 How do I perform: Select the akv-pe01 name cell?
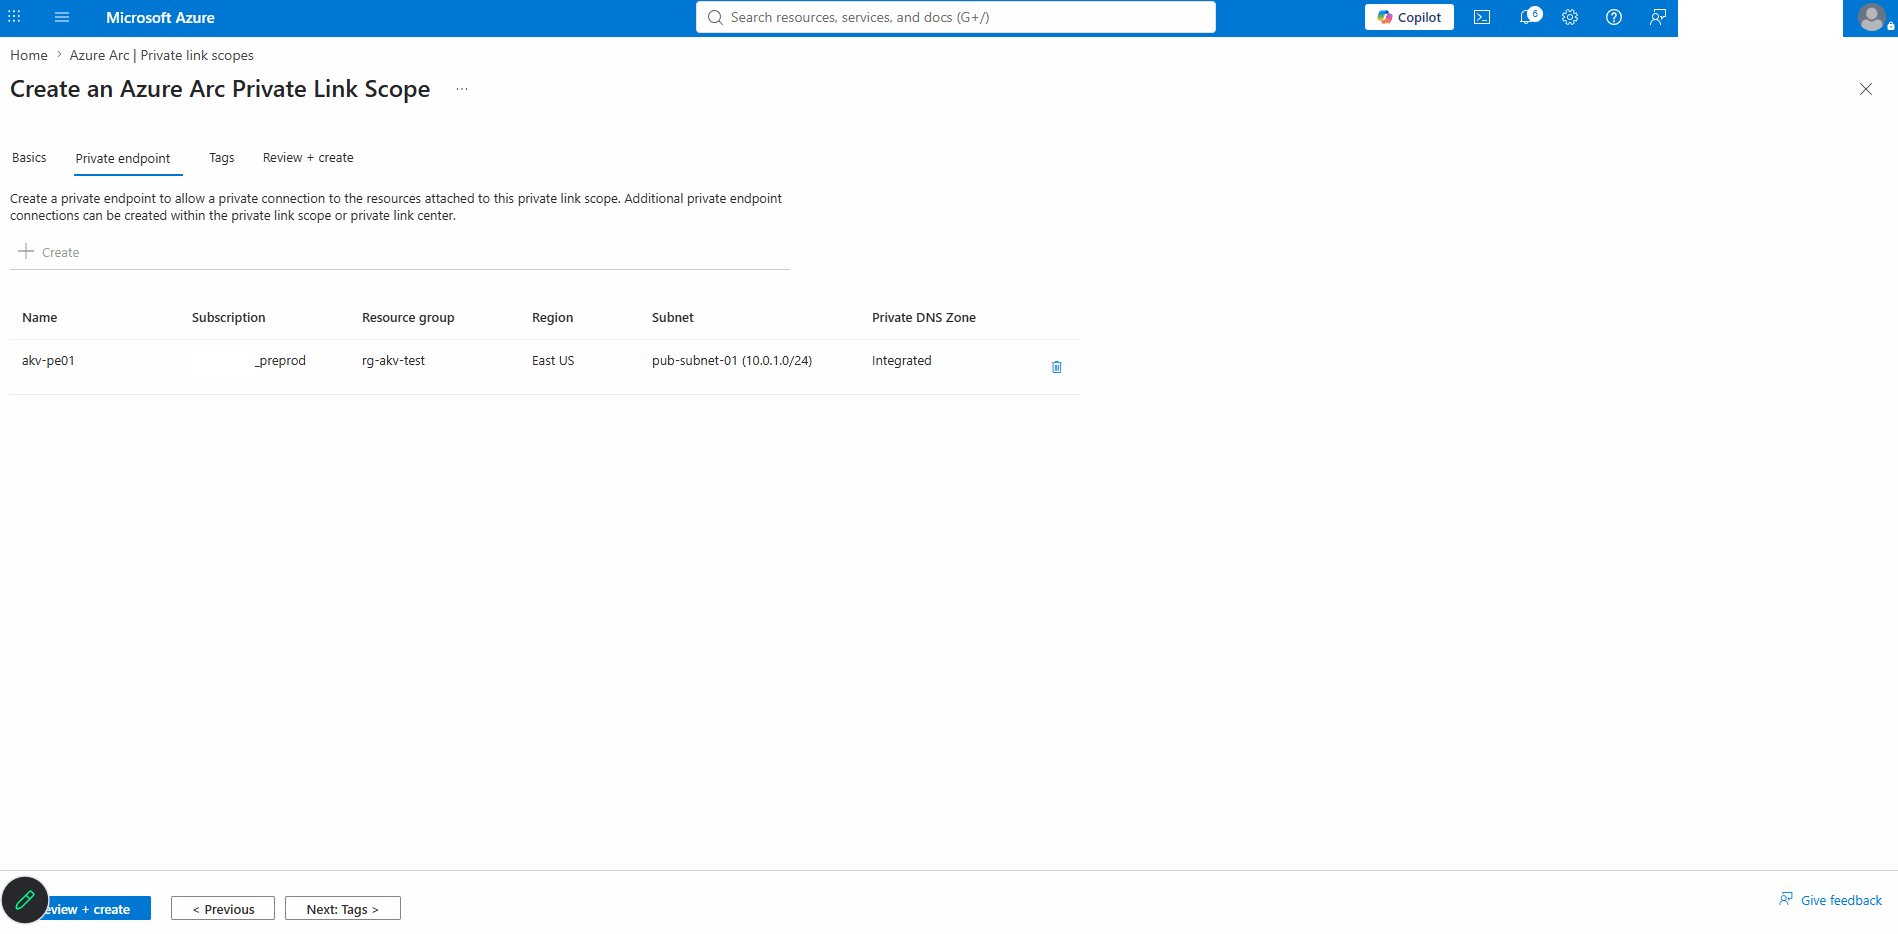coord(48,360)
